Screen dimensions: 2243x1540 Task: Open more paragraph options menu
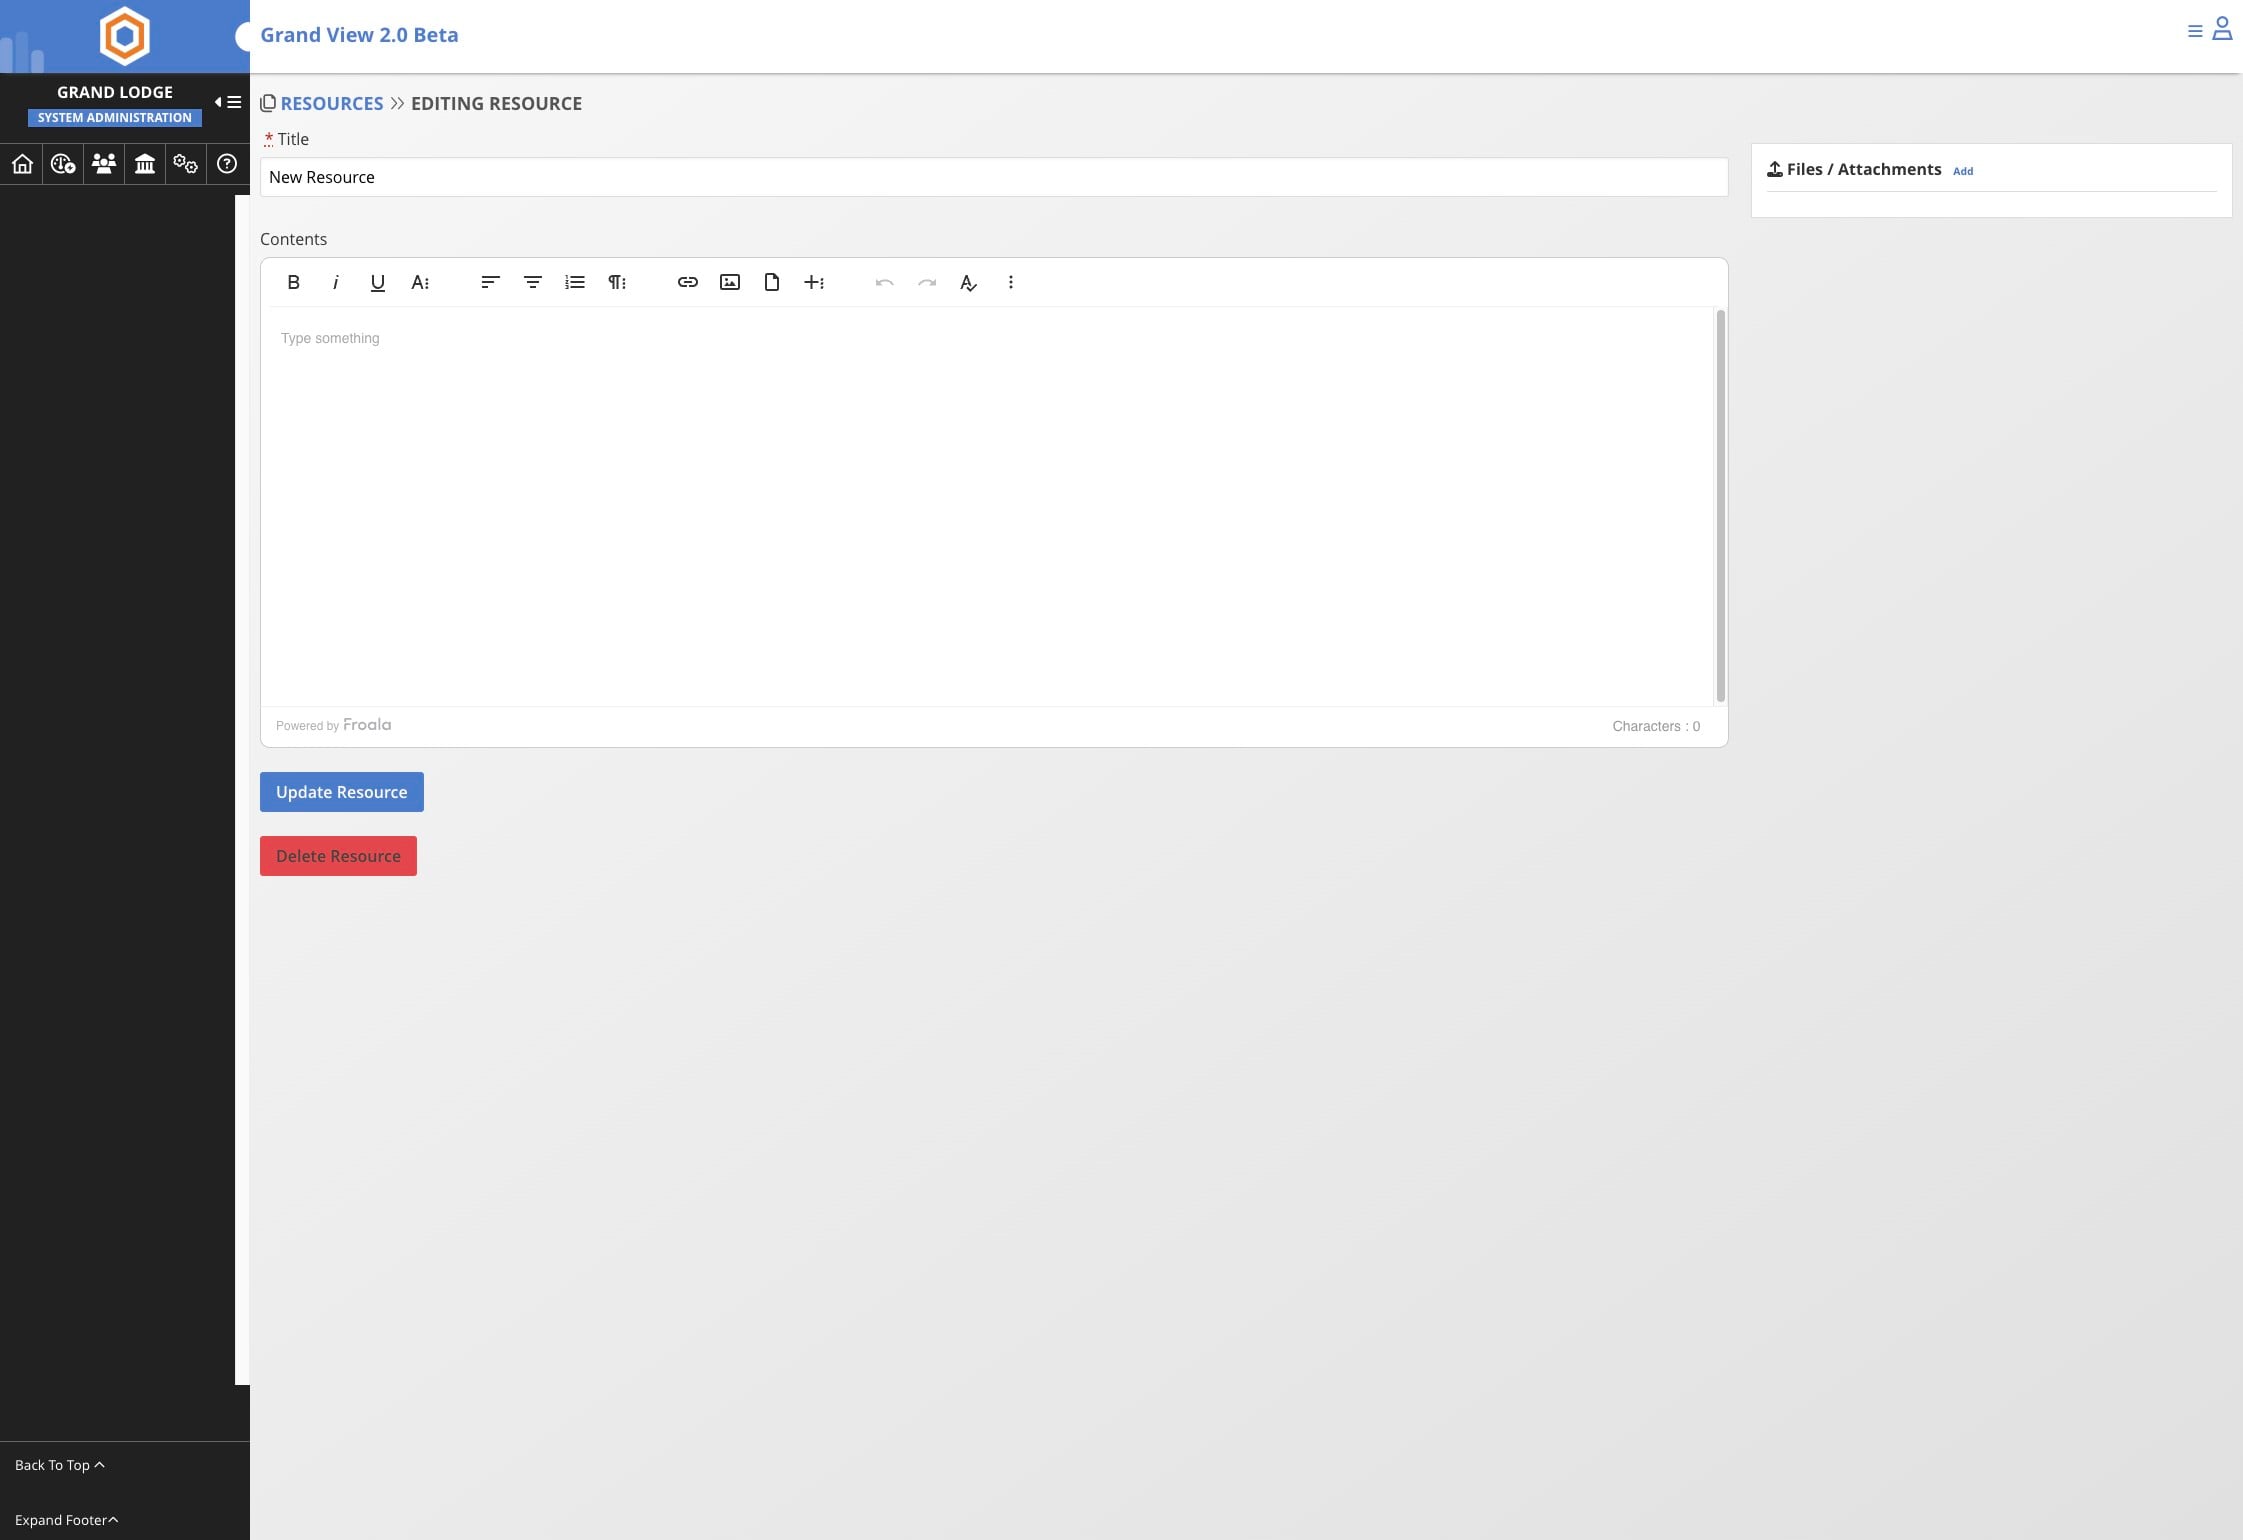point(617,282)
